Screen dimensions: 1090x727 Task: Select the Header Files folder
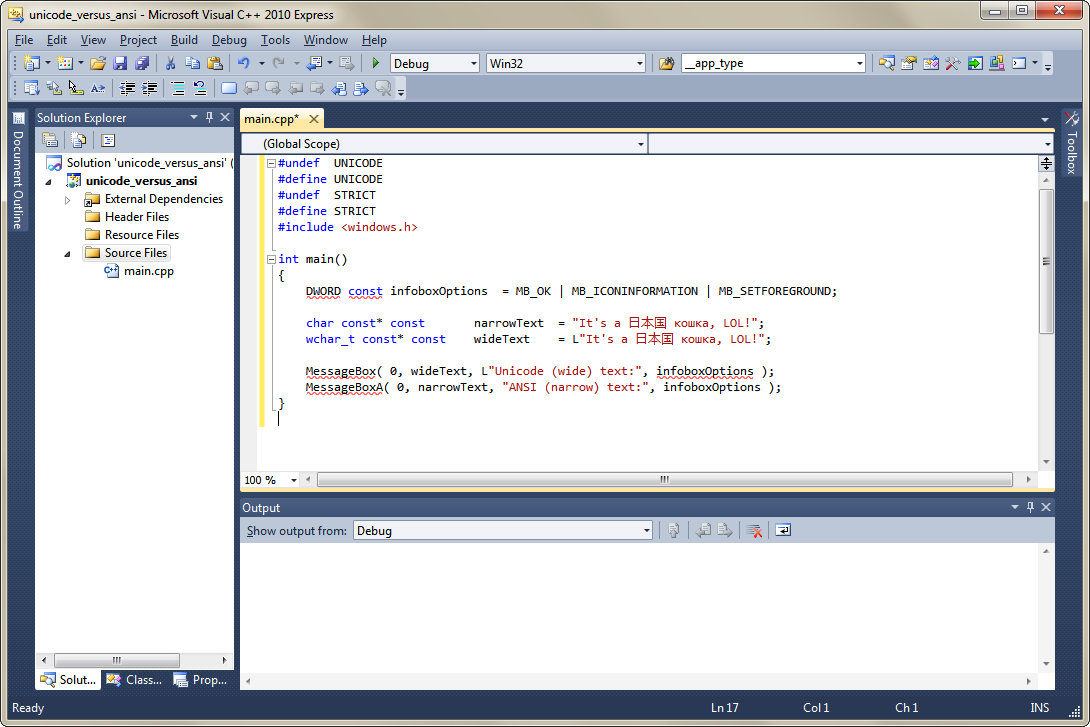click(136, 217)
